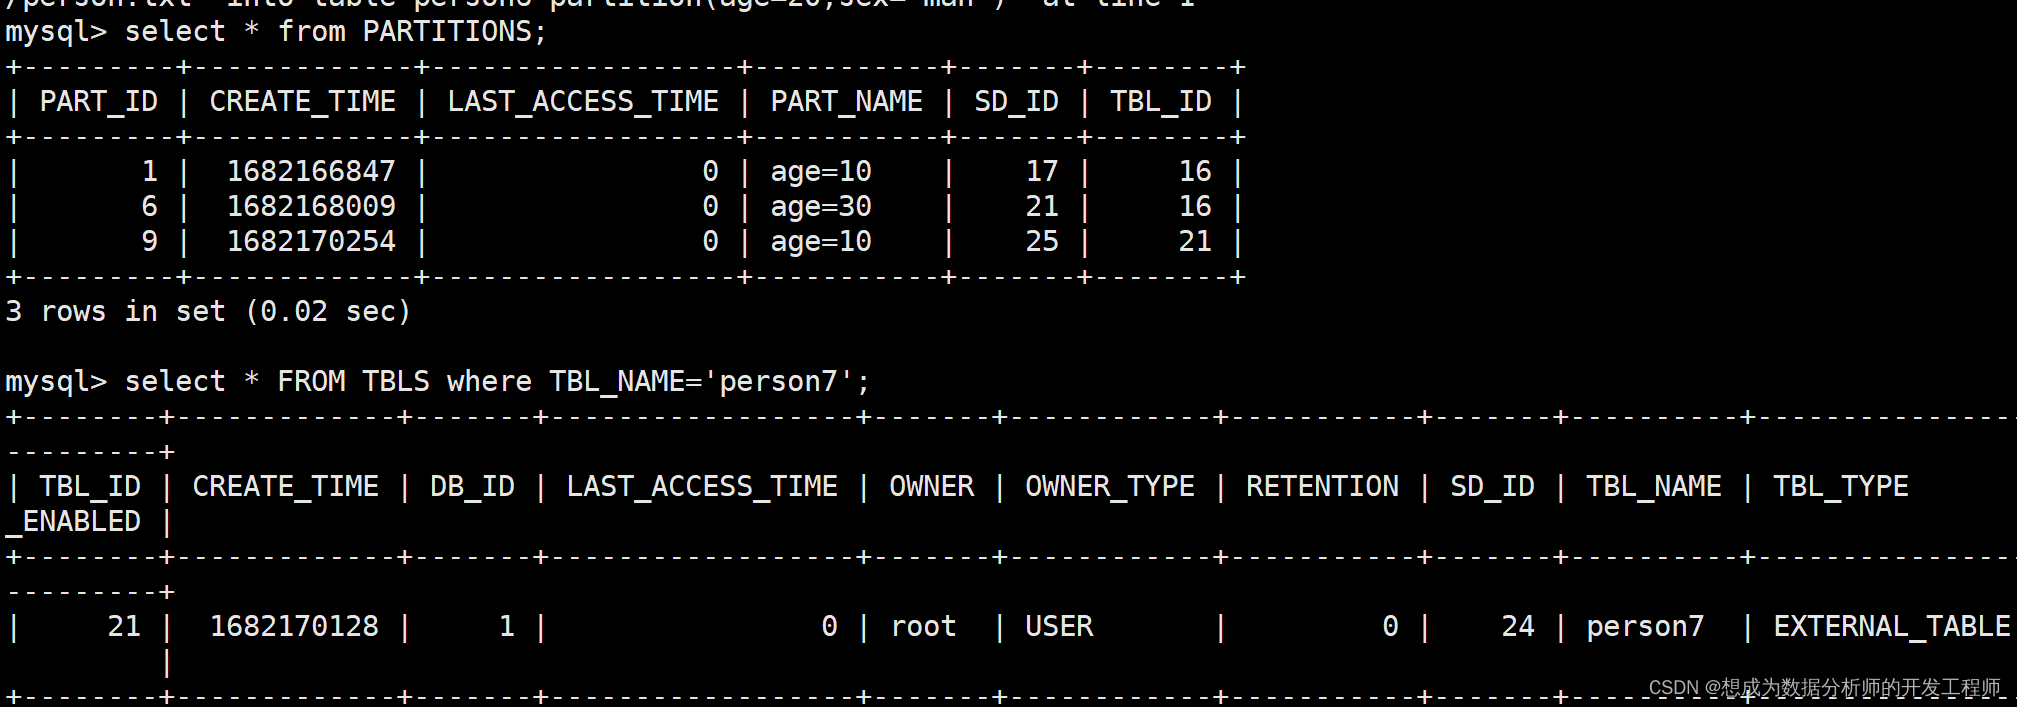
Task: Click CREATE_TIME header in the PARTITIONS result
Action: tap(303, 102)
